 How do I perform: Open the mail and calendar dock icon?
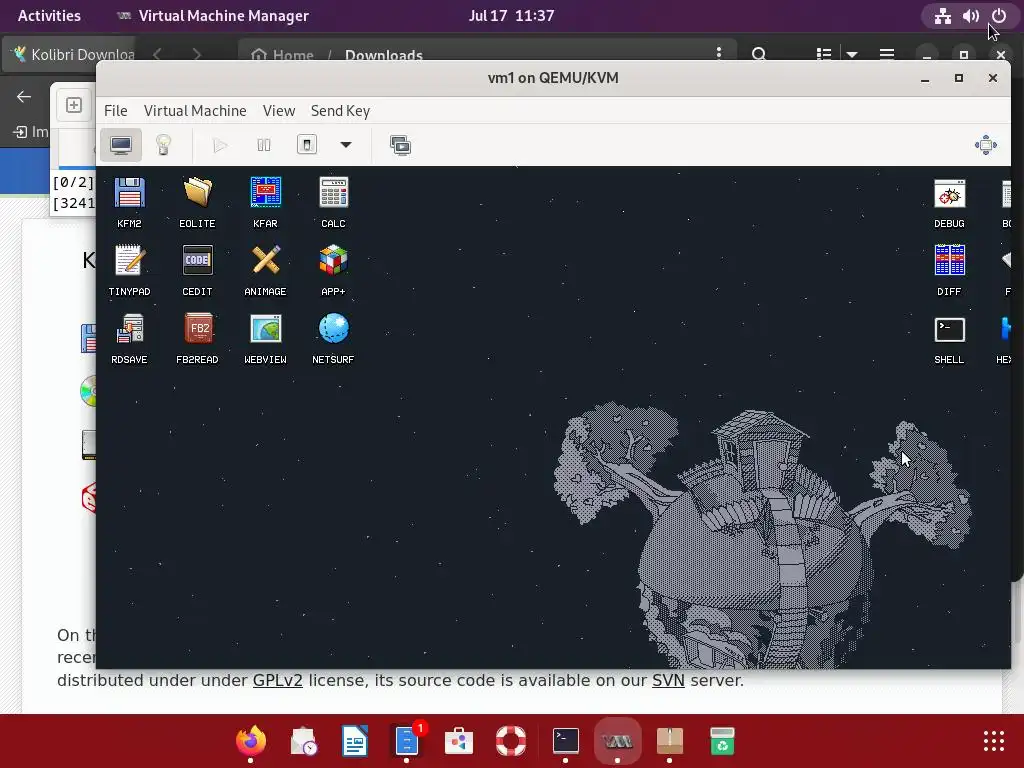click(303, 741)
